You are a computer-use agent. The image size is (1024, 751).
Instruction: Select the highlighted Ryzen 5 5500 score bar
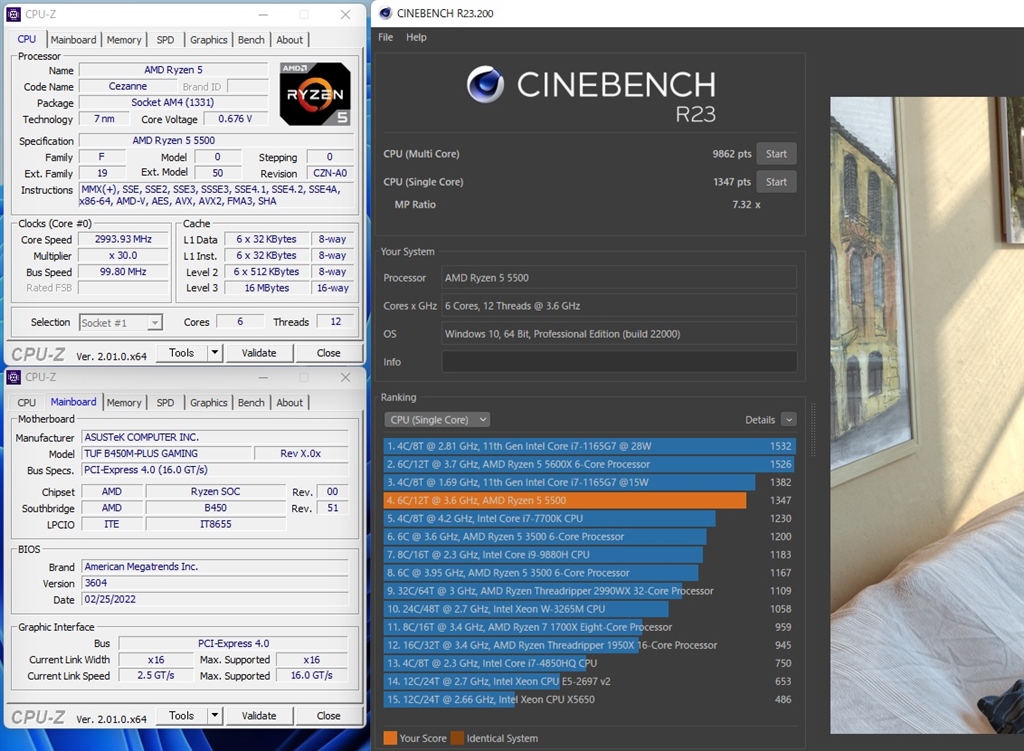[560, 500]
